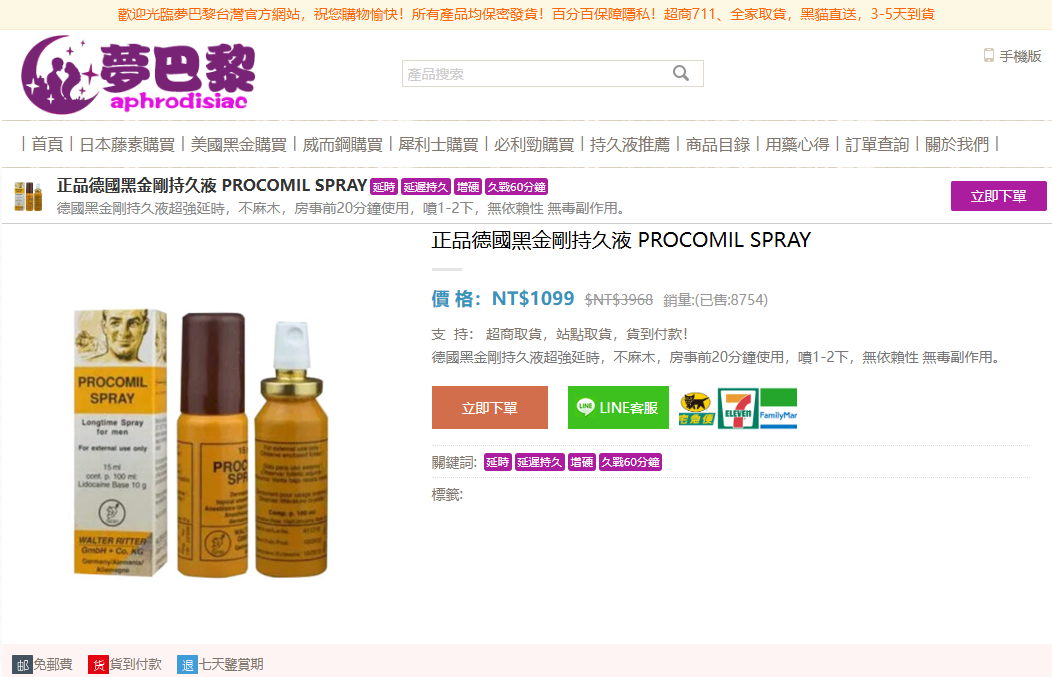Screen dimensions: 1052x677
Task: Open the small product thumbnail in the banner
Action: (28, 196)
